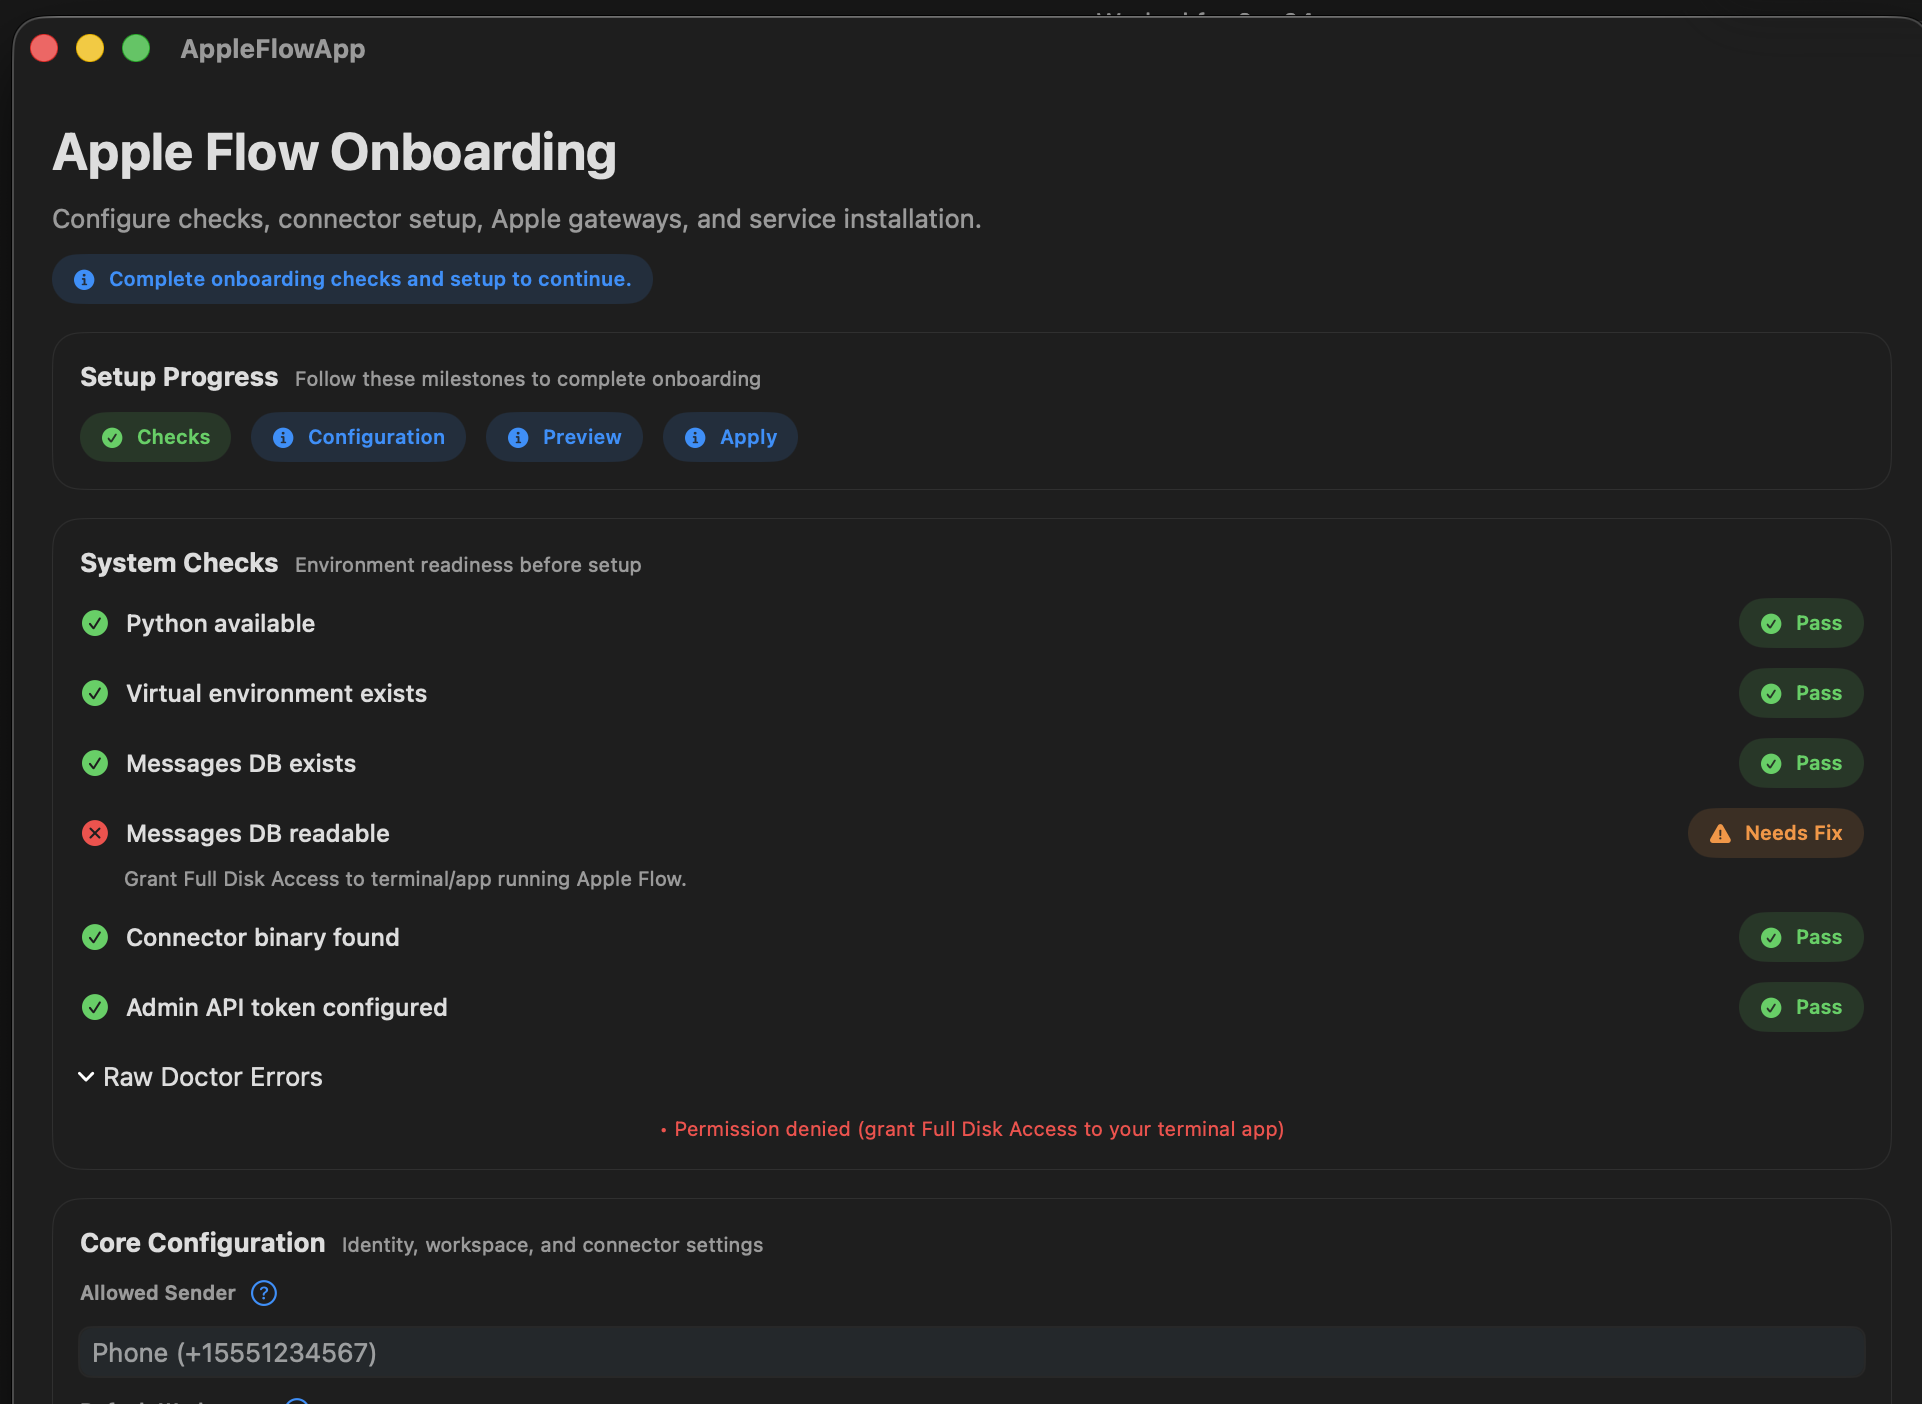Click the Phone number input field
The width and height of the screenshot is (1922, 1404).
pos(972,1352)
